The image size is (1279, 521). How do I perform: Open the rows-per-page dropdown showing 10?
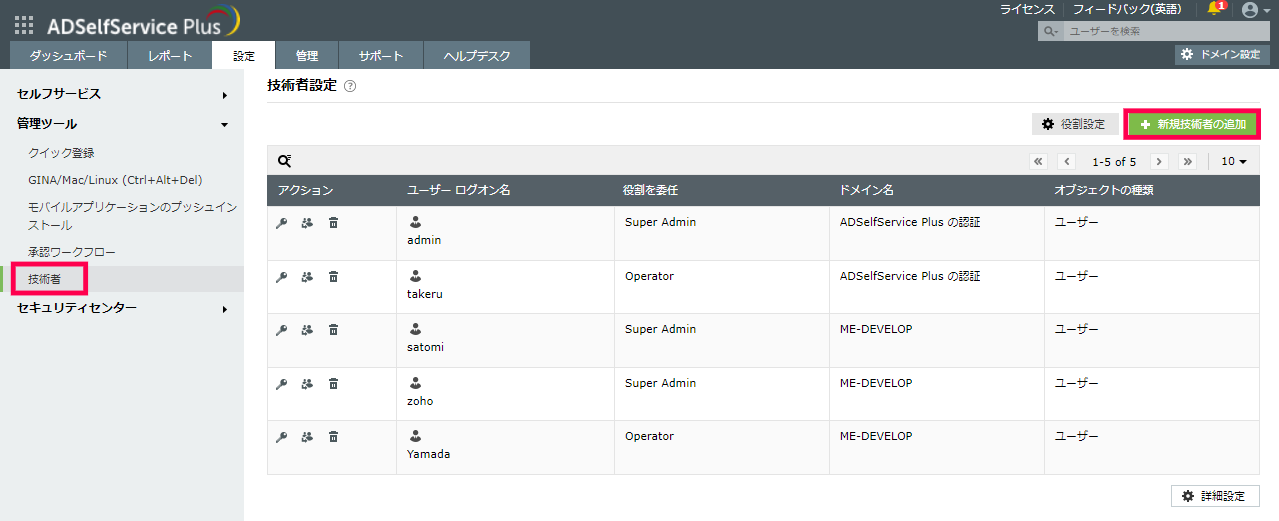[x=1234, y=161]
